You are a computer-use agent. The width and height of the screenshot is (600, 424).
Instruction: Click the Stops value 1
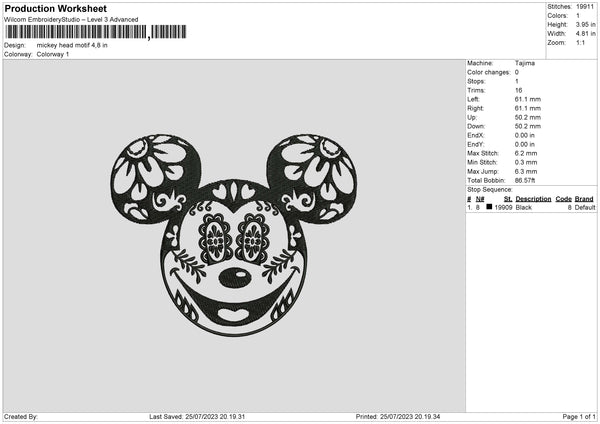(517, 81)
